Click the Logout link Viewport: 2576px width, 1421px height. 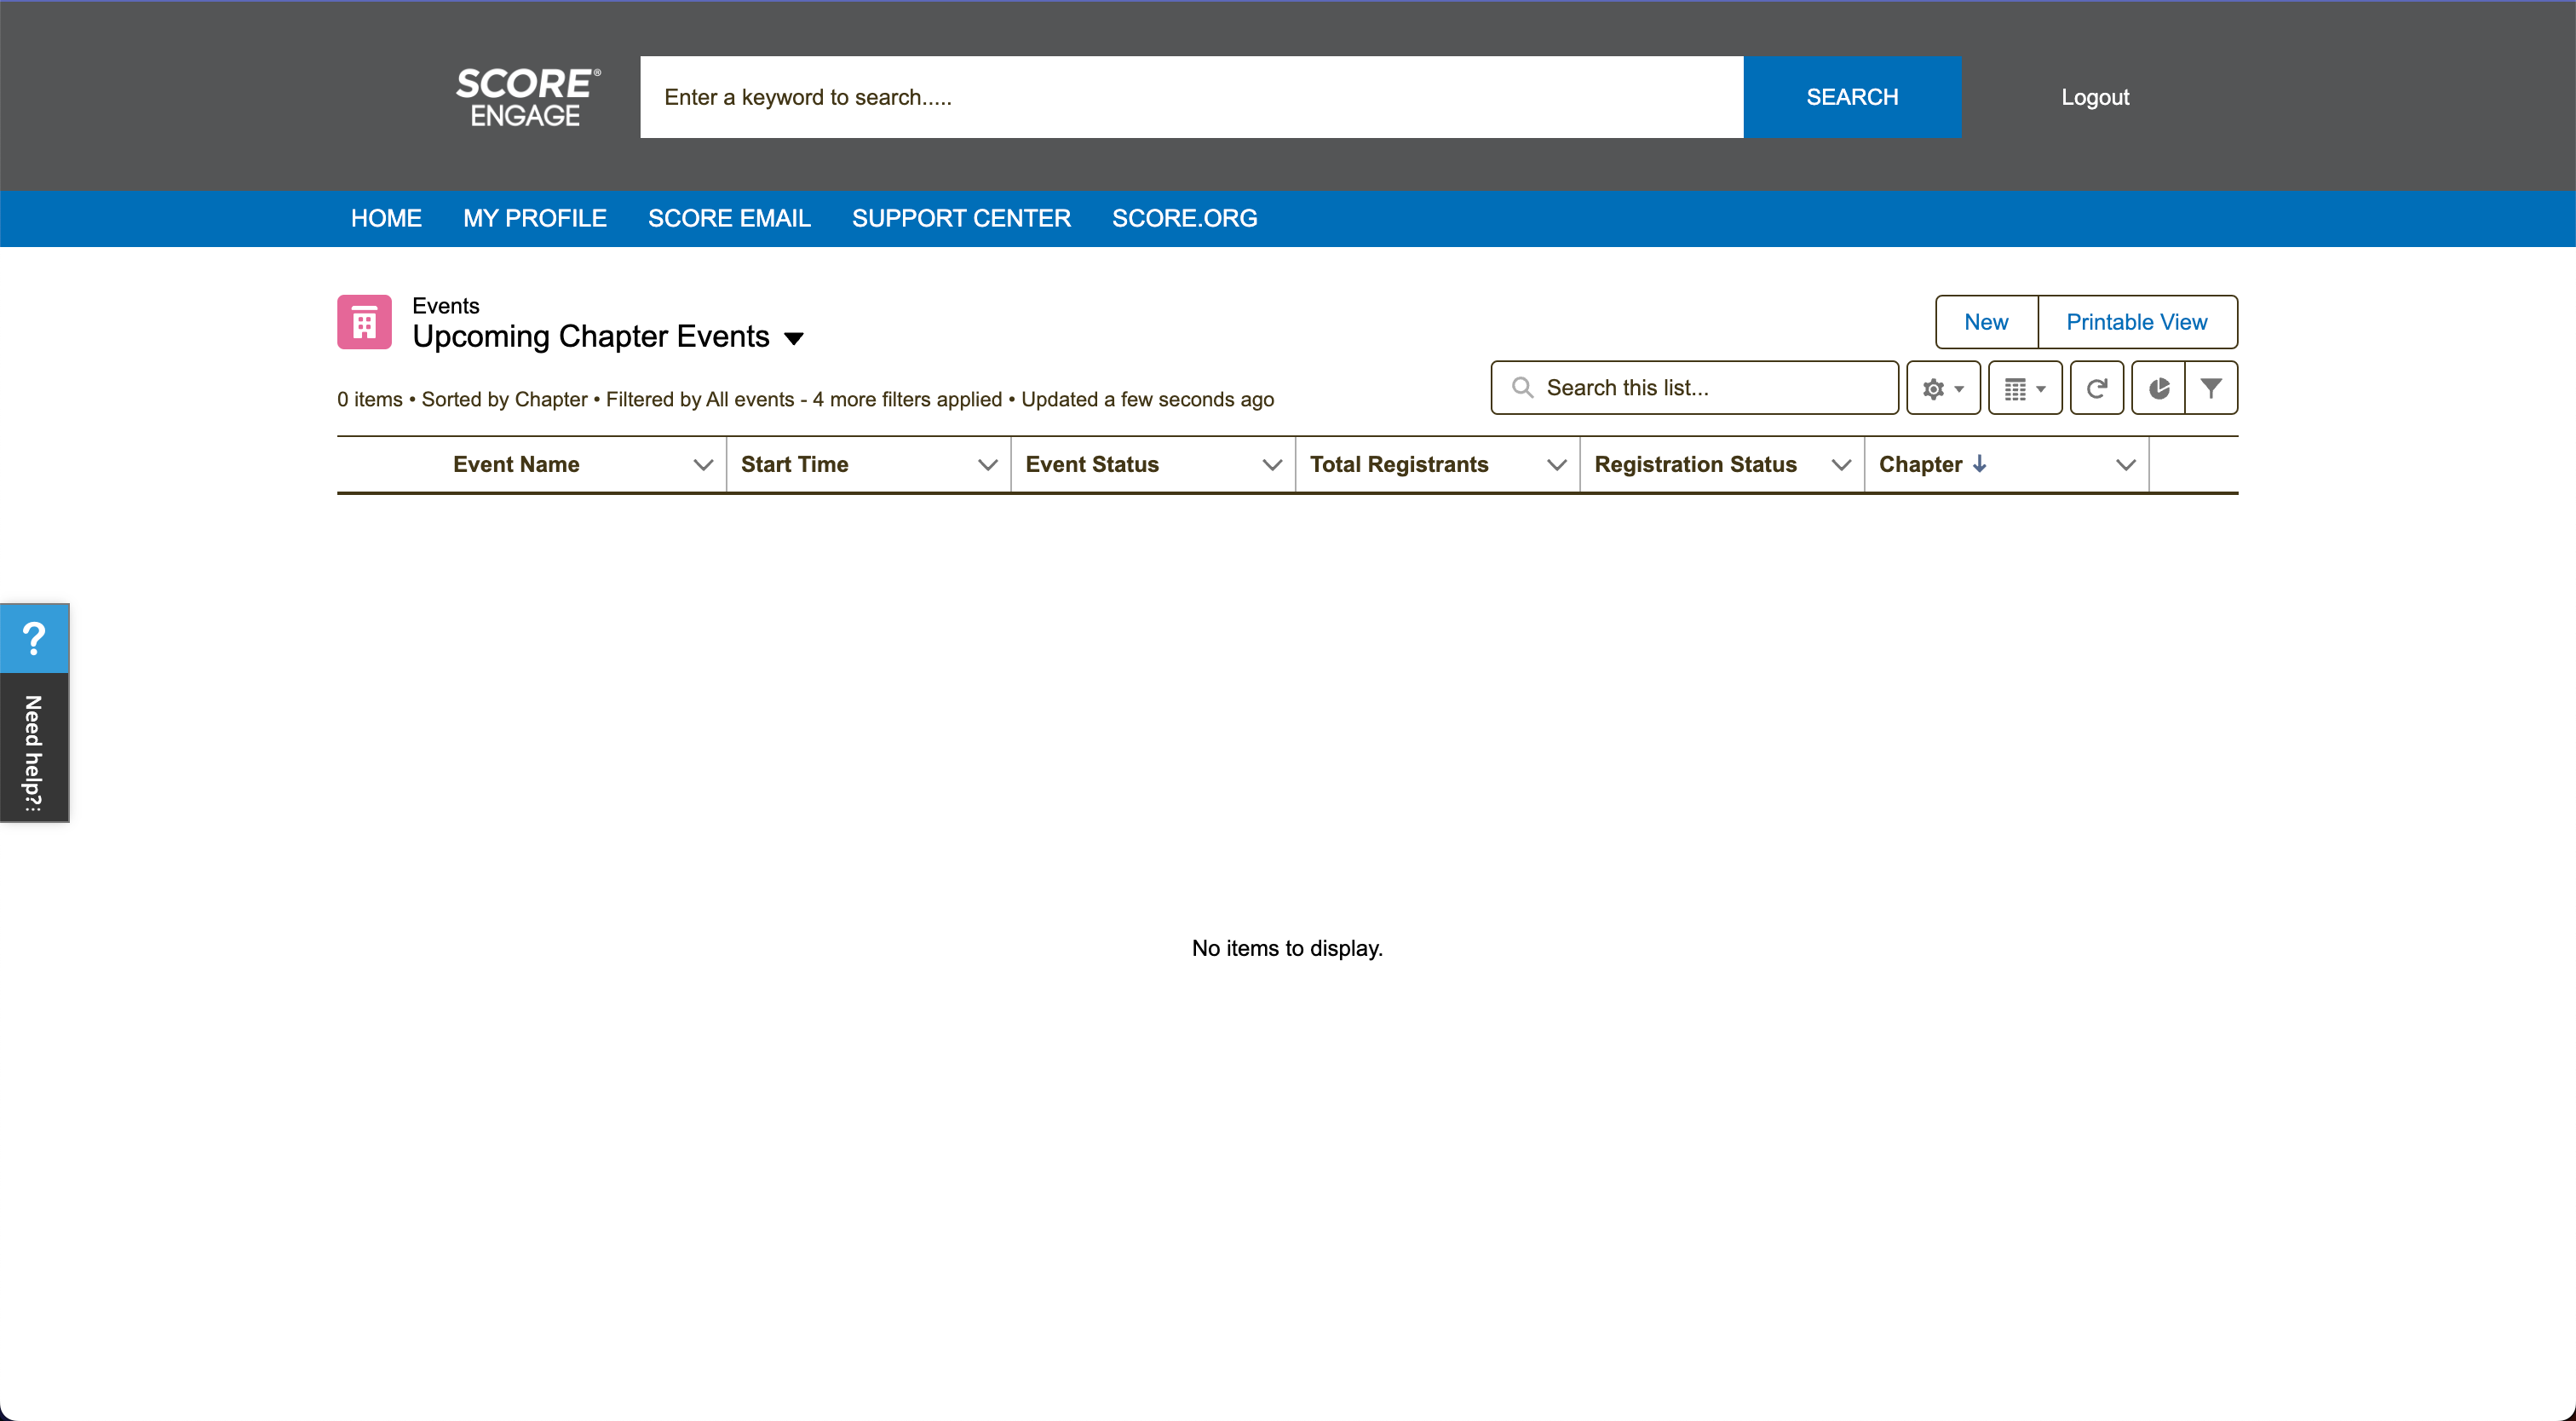[x=2095, y=97]
